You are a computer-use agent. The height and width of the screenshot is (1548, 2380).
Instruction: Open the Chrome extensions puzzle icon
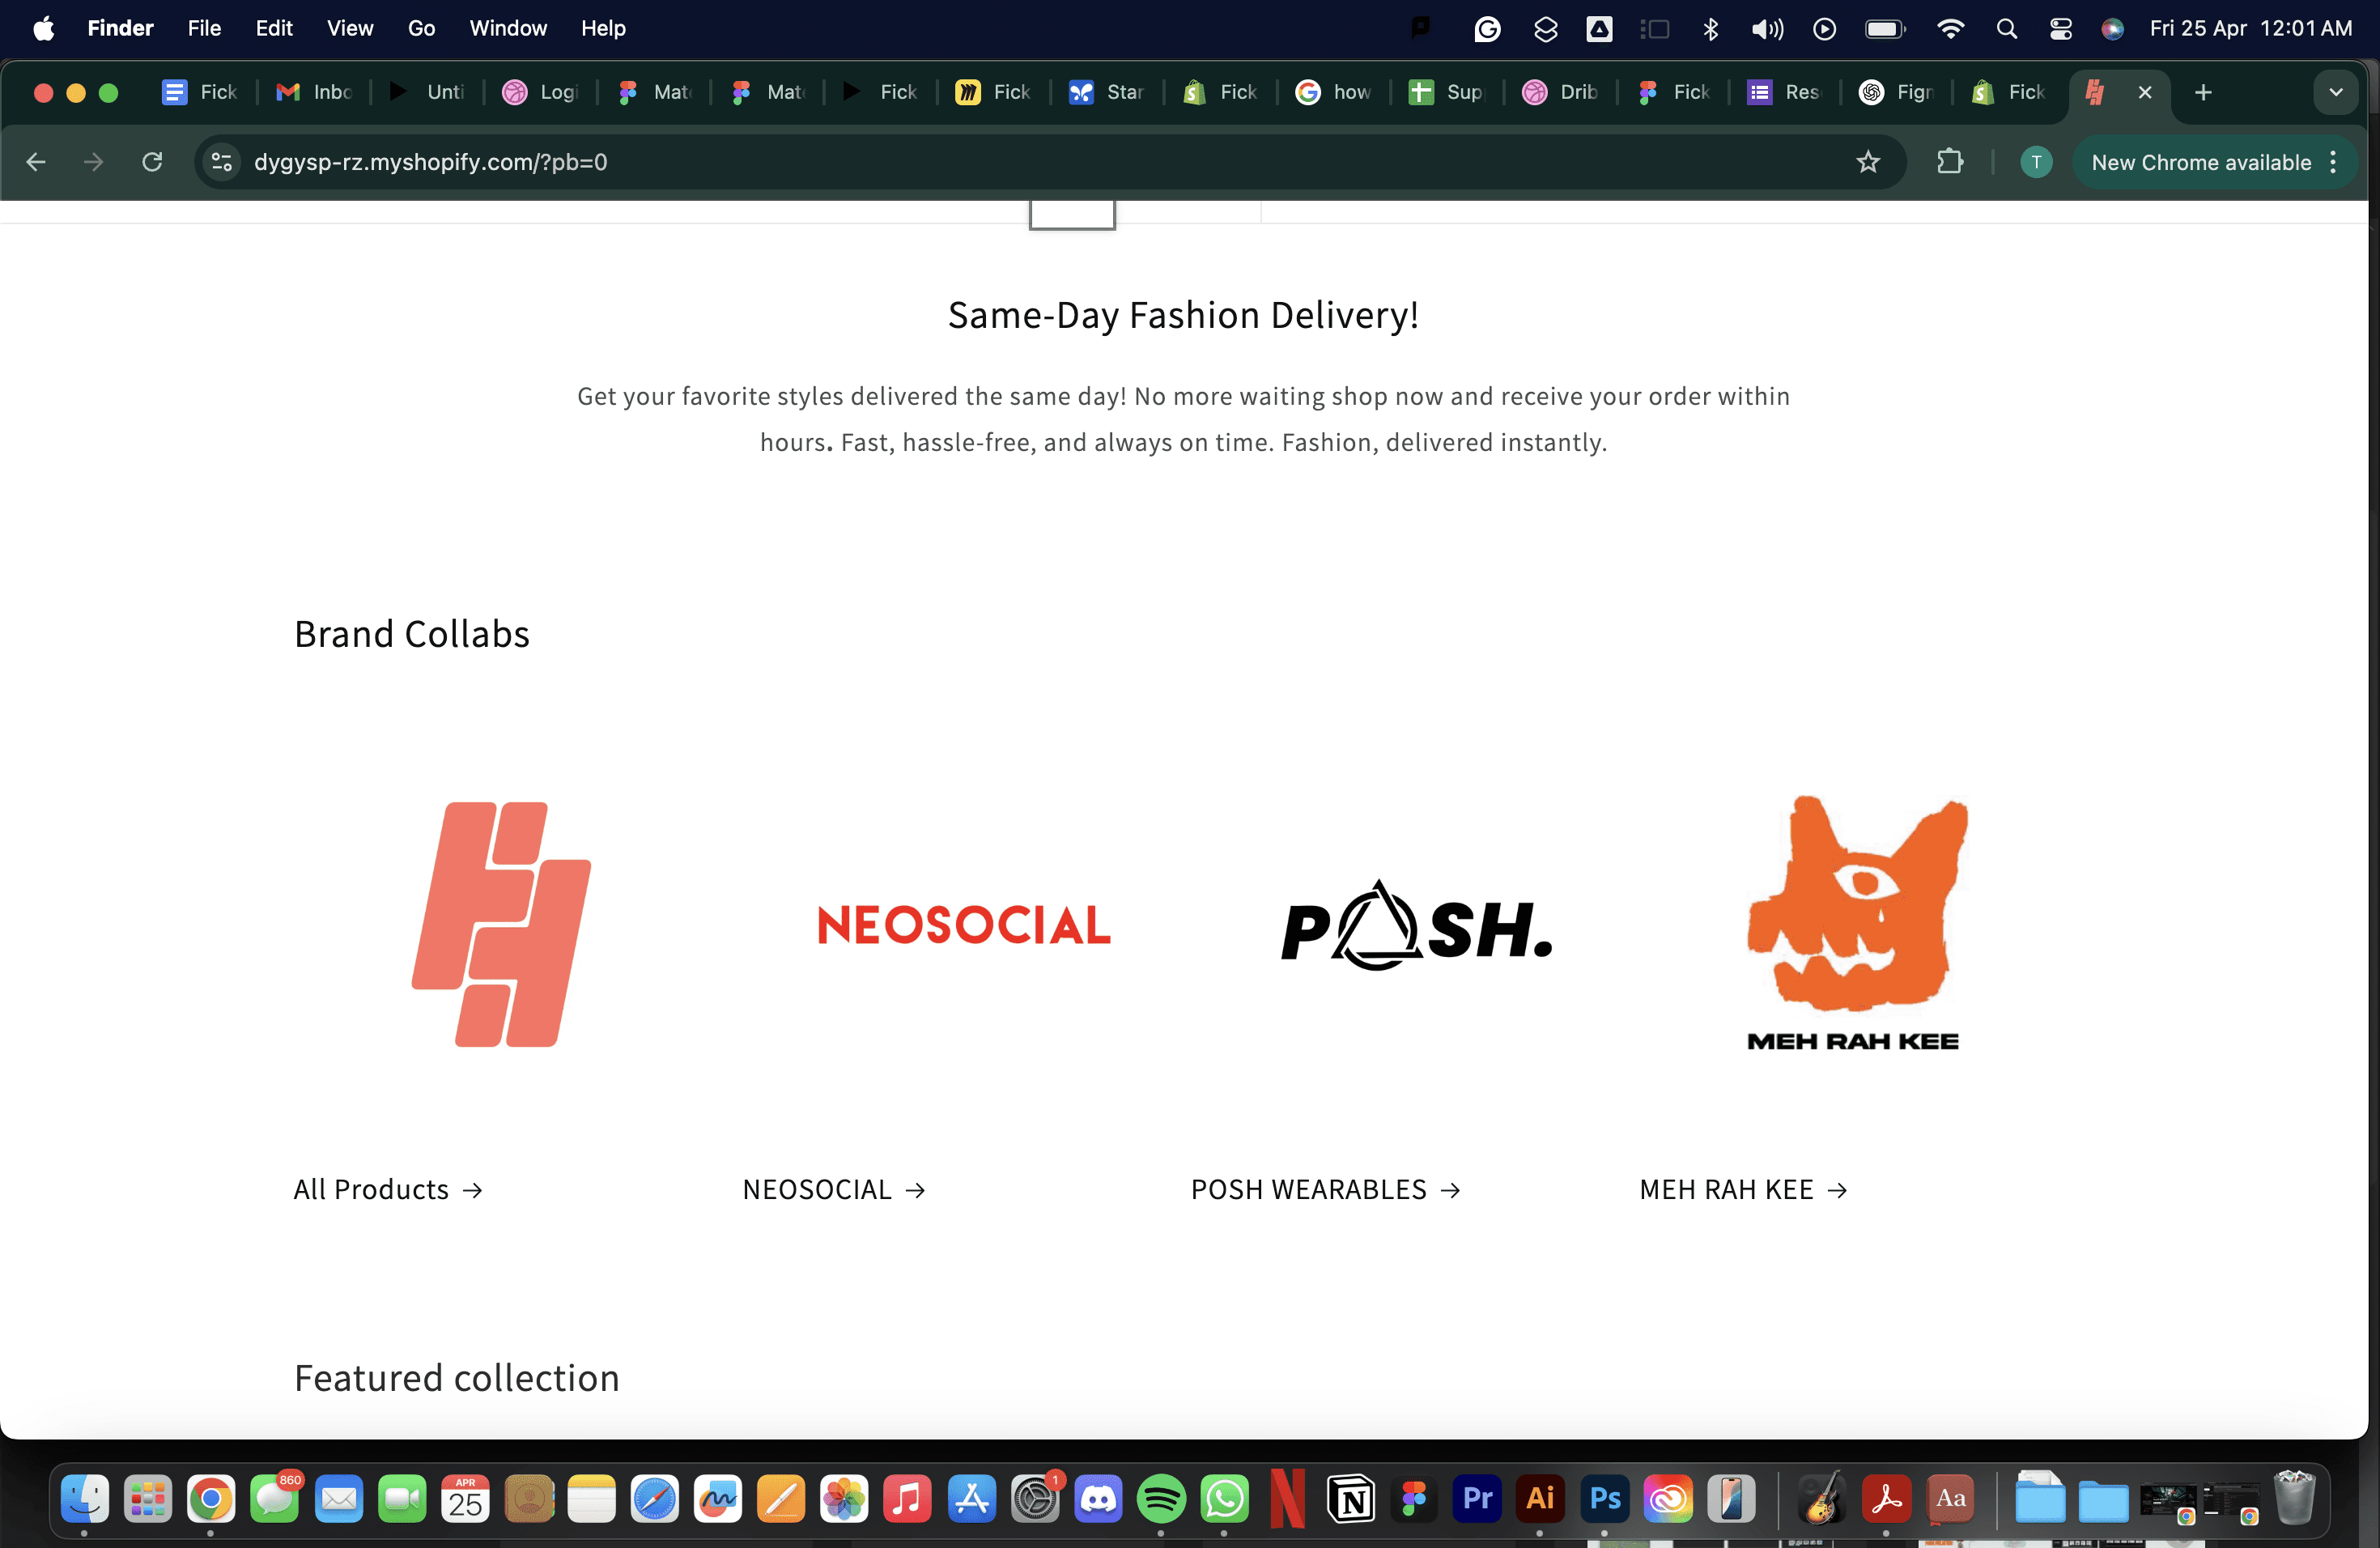tap(1949, 162)
